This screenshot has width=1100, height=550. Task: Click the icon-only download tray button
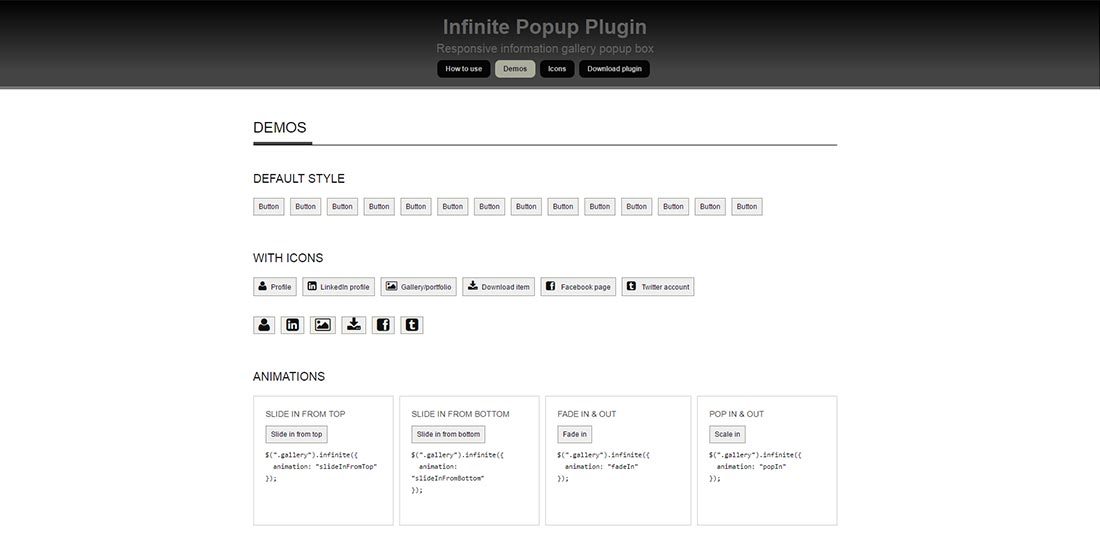click(x=354, y=325)
